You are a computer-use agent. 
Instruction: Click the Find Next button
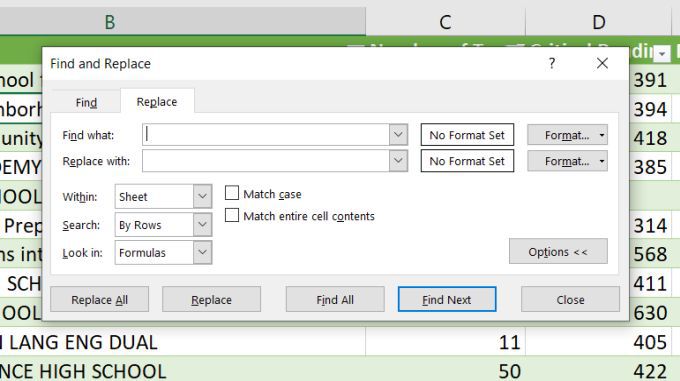click(x=447, y=300)
